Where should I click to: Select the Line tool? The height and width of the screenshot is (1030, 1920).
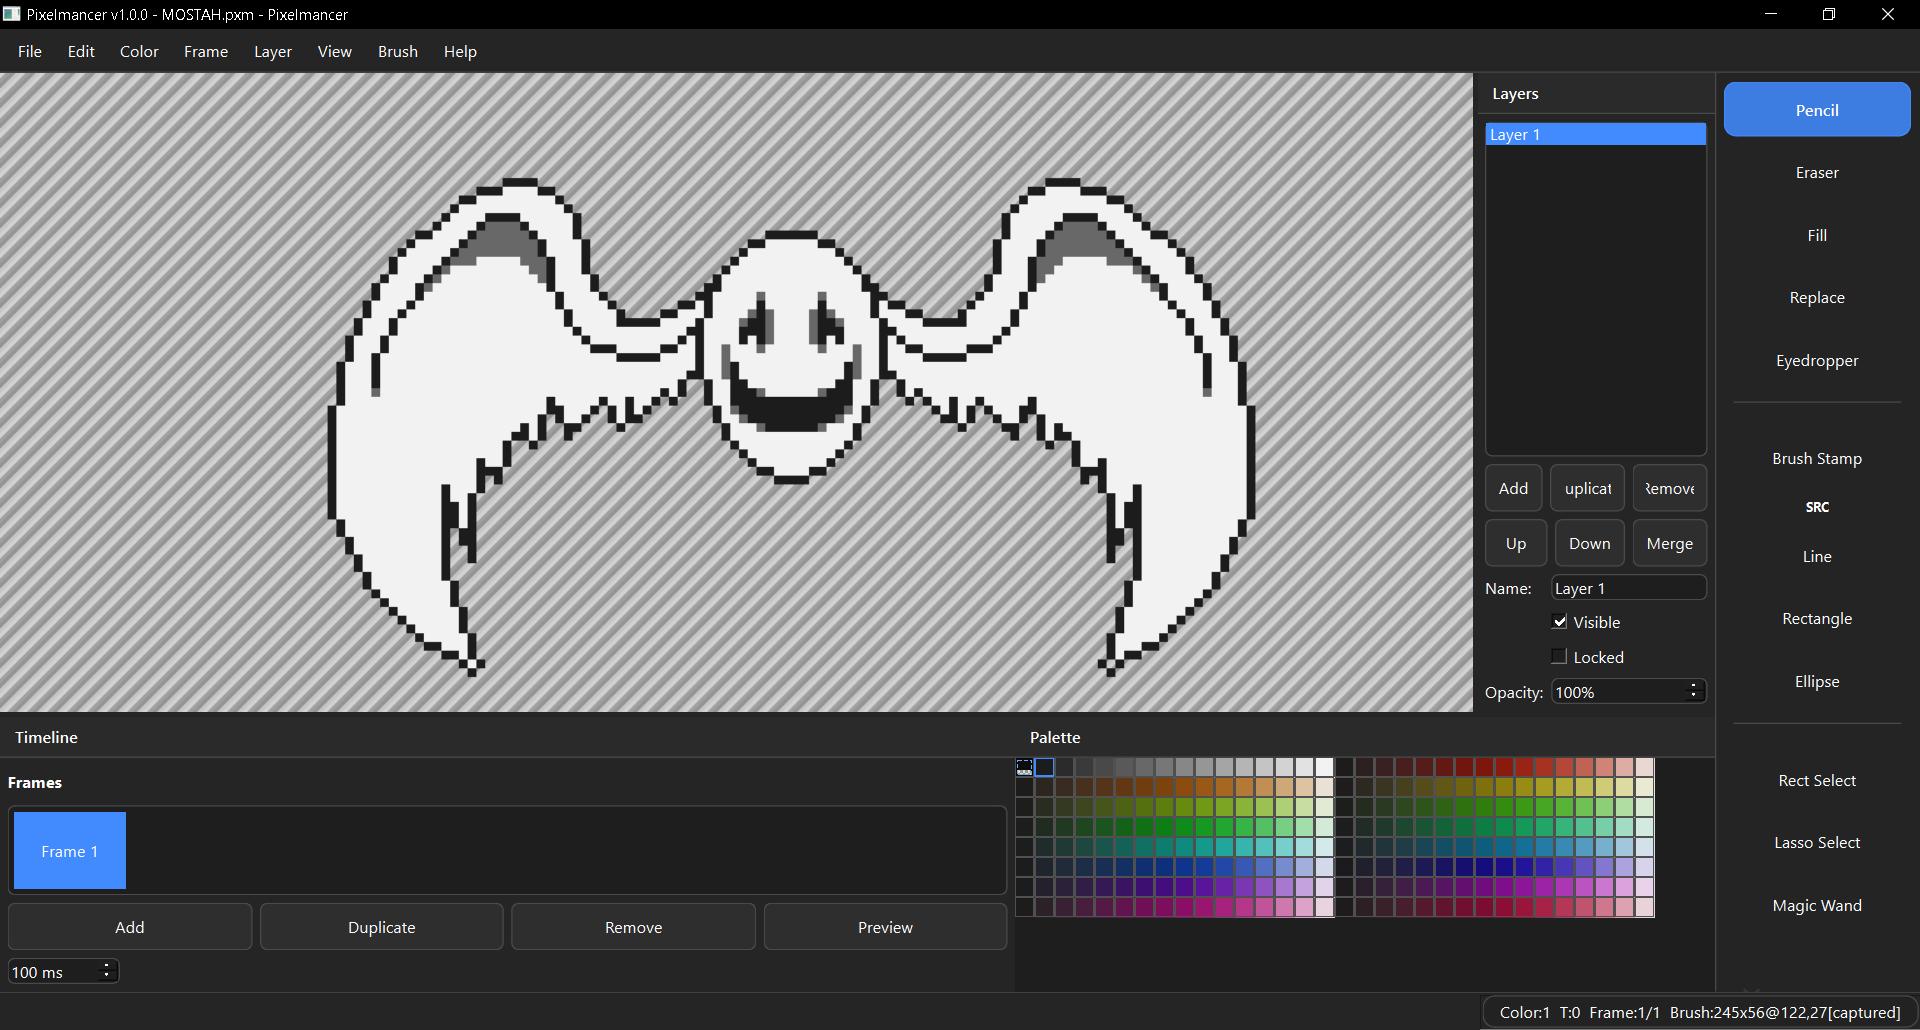coord(1817,557)
